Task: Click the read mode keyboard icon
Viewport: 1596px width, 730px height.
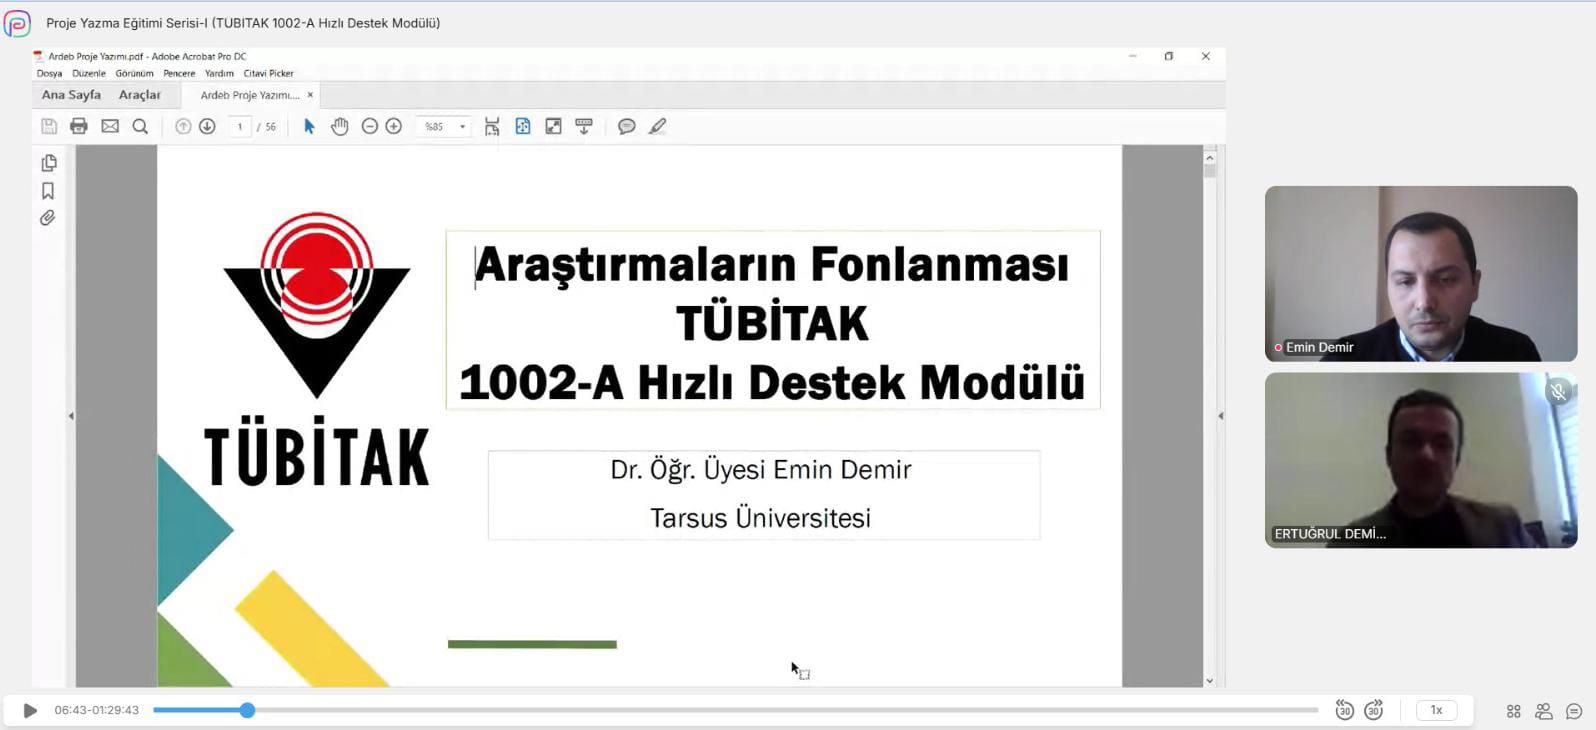Action: point(584,126)
